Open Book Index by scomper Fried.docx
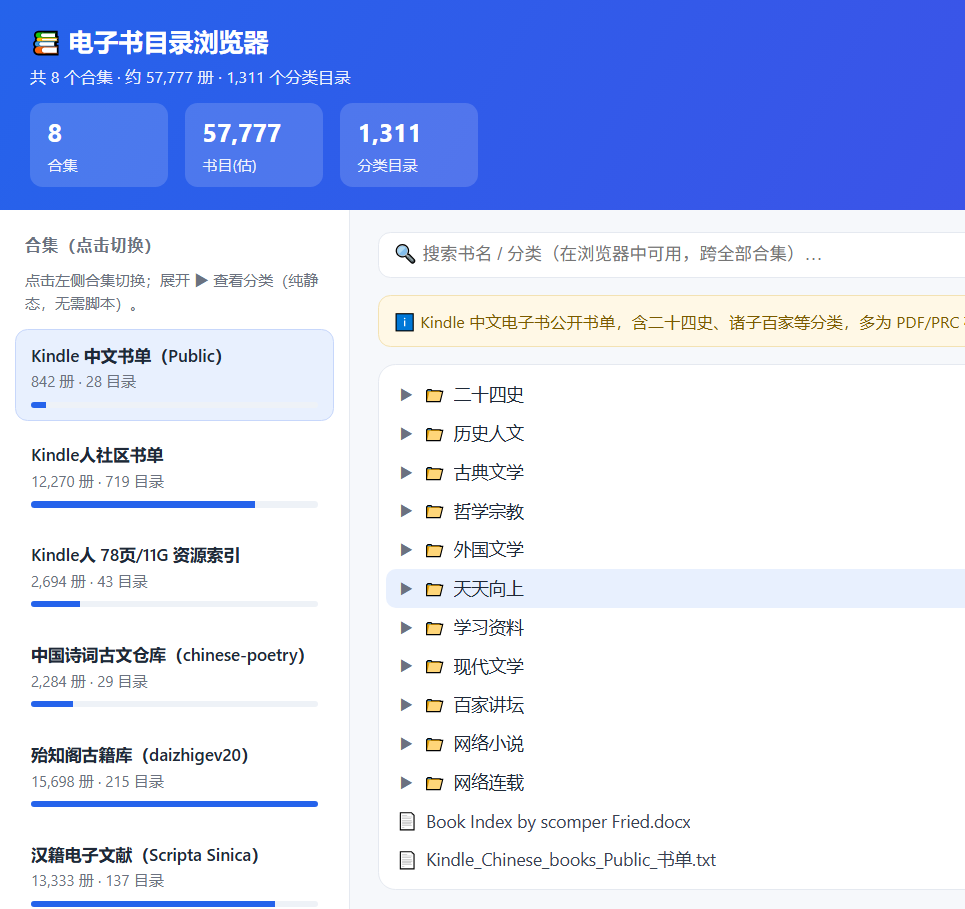Viewport: 965px width, 909px height. pos(558,822)
